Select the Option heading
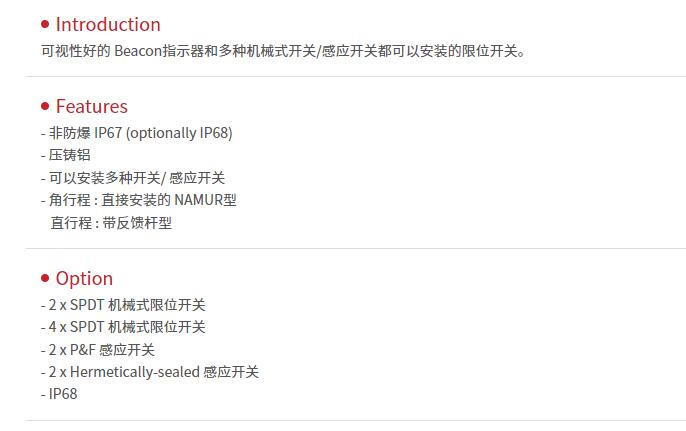Image resolution: width=686 pixels, height=431 pixels. (x=84, y=278)
